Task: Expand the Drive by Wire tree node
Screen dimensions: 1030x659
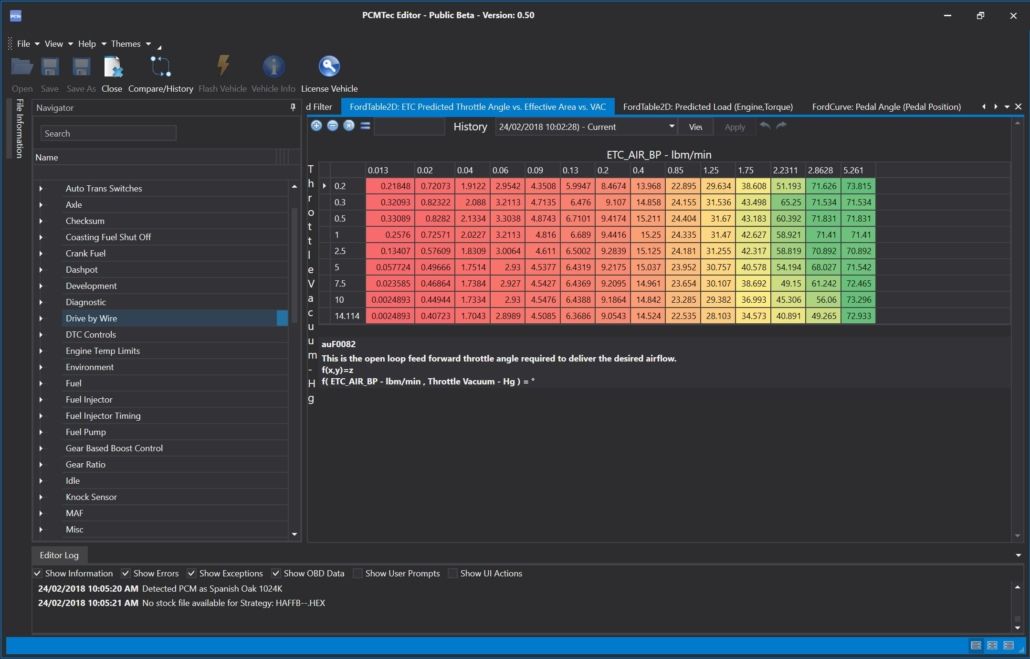Action: click(x=41, y=319)
